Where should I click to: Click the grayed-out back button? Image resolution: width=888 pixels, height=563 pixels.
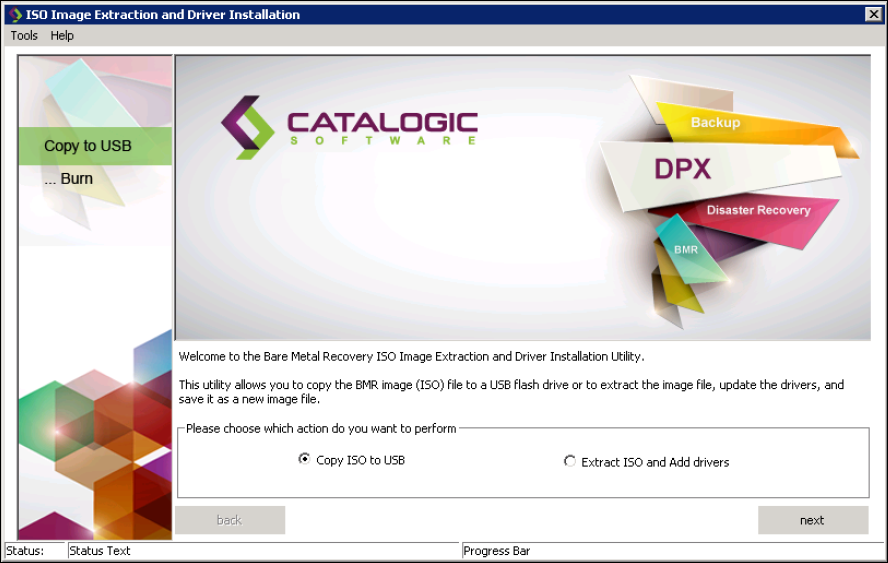pyautogui.click(x=230, y=520)
